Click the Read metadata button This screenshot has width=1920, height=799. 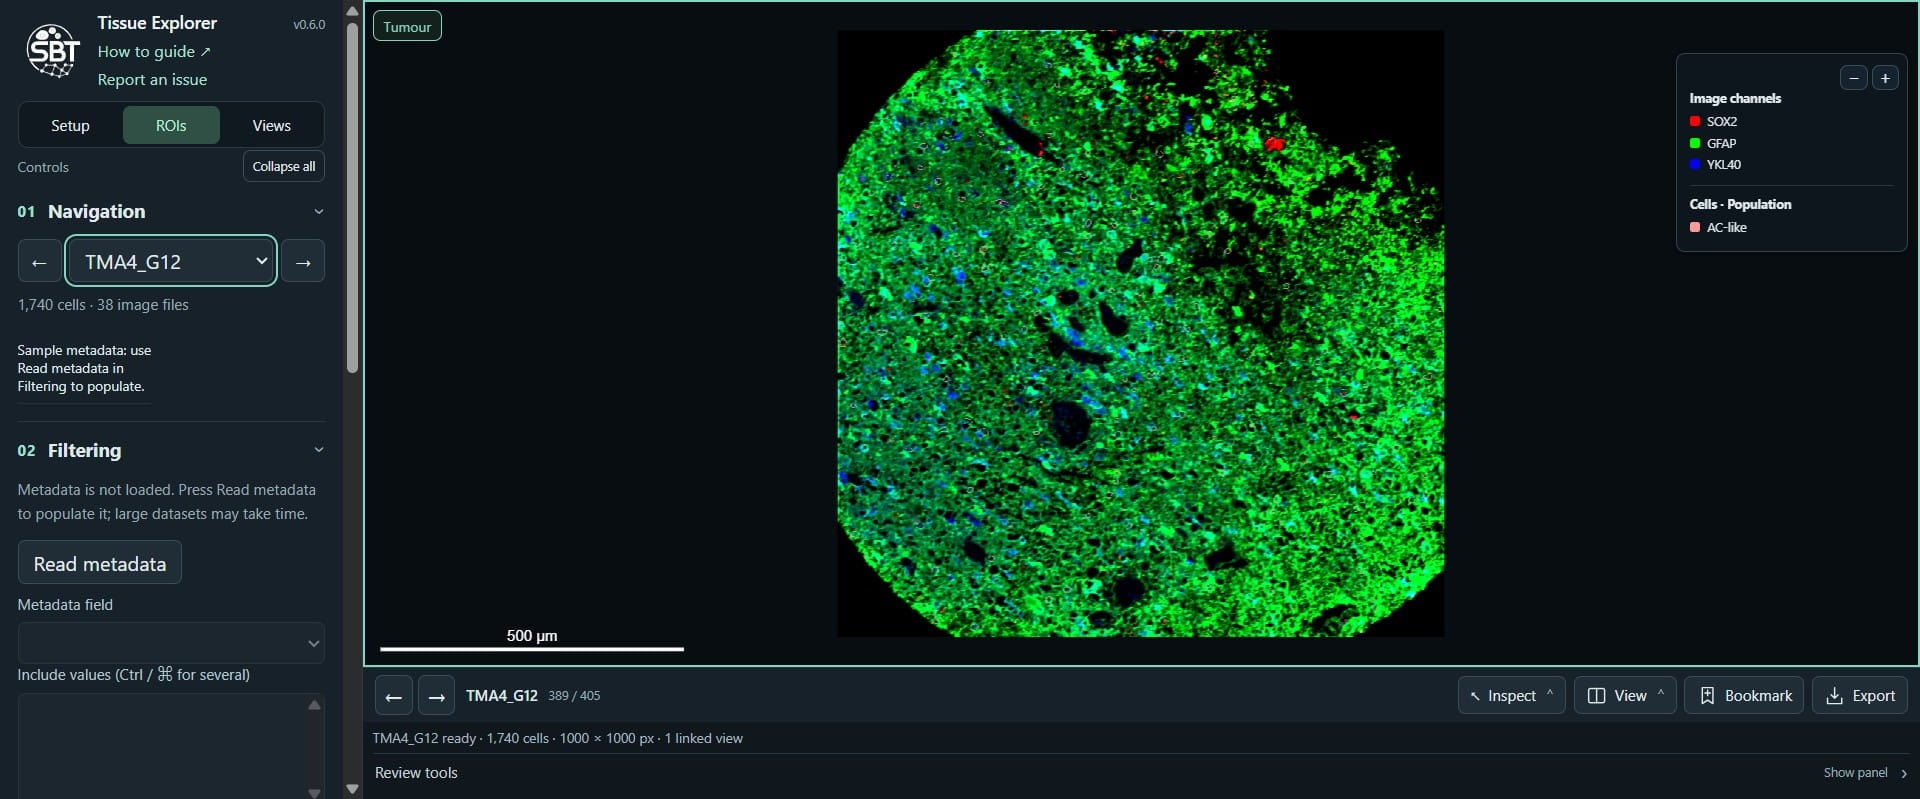[100, 563]
